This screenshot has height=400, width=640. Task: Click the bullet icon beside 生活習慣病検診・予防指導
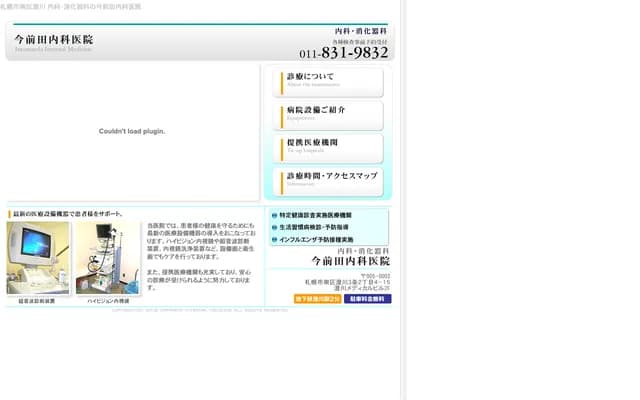(275, 227)
